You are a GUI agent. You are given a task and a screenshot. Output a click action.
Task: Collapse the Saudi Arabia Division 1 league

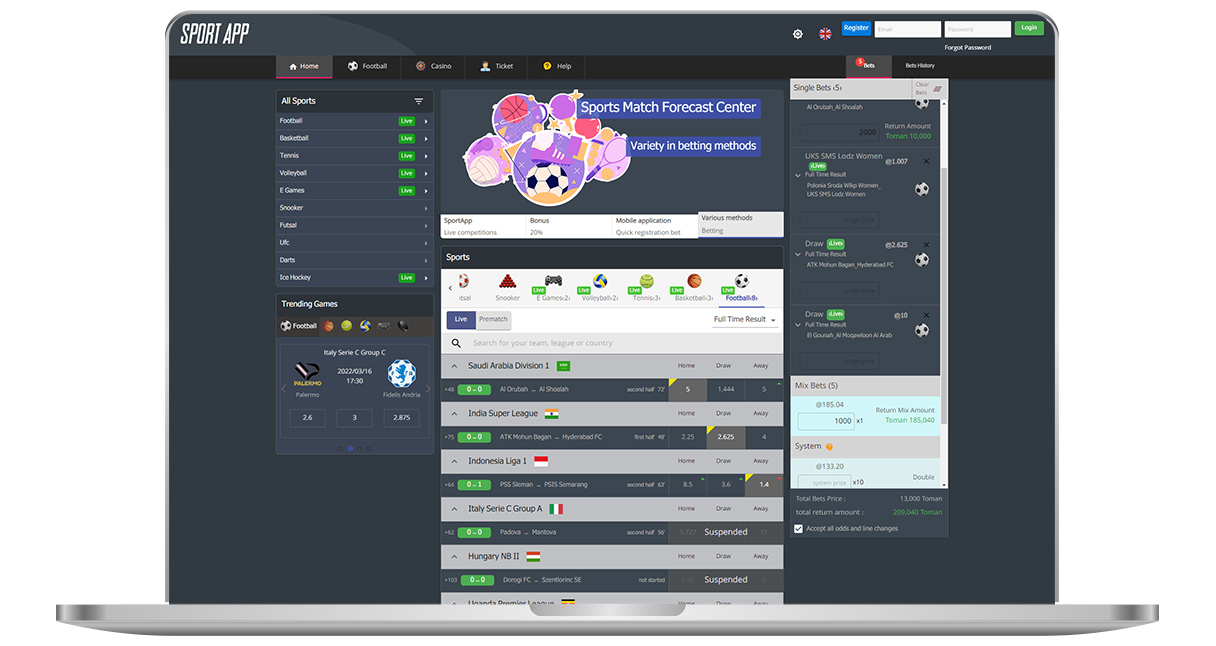[455, 366]
